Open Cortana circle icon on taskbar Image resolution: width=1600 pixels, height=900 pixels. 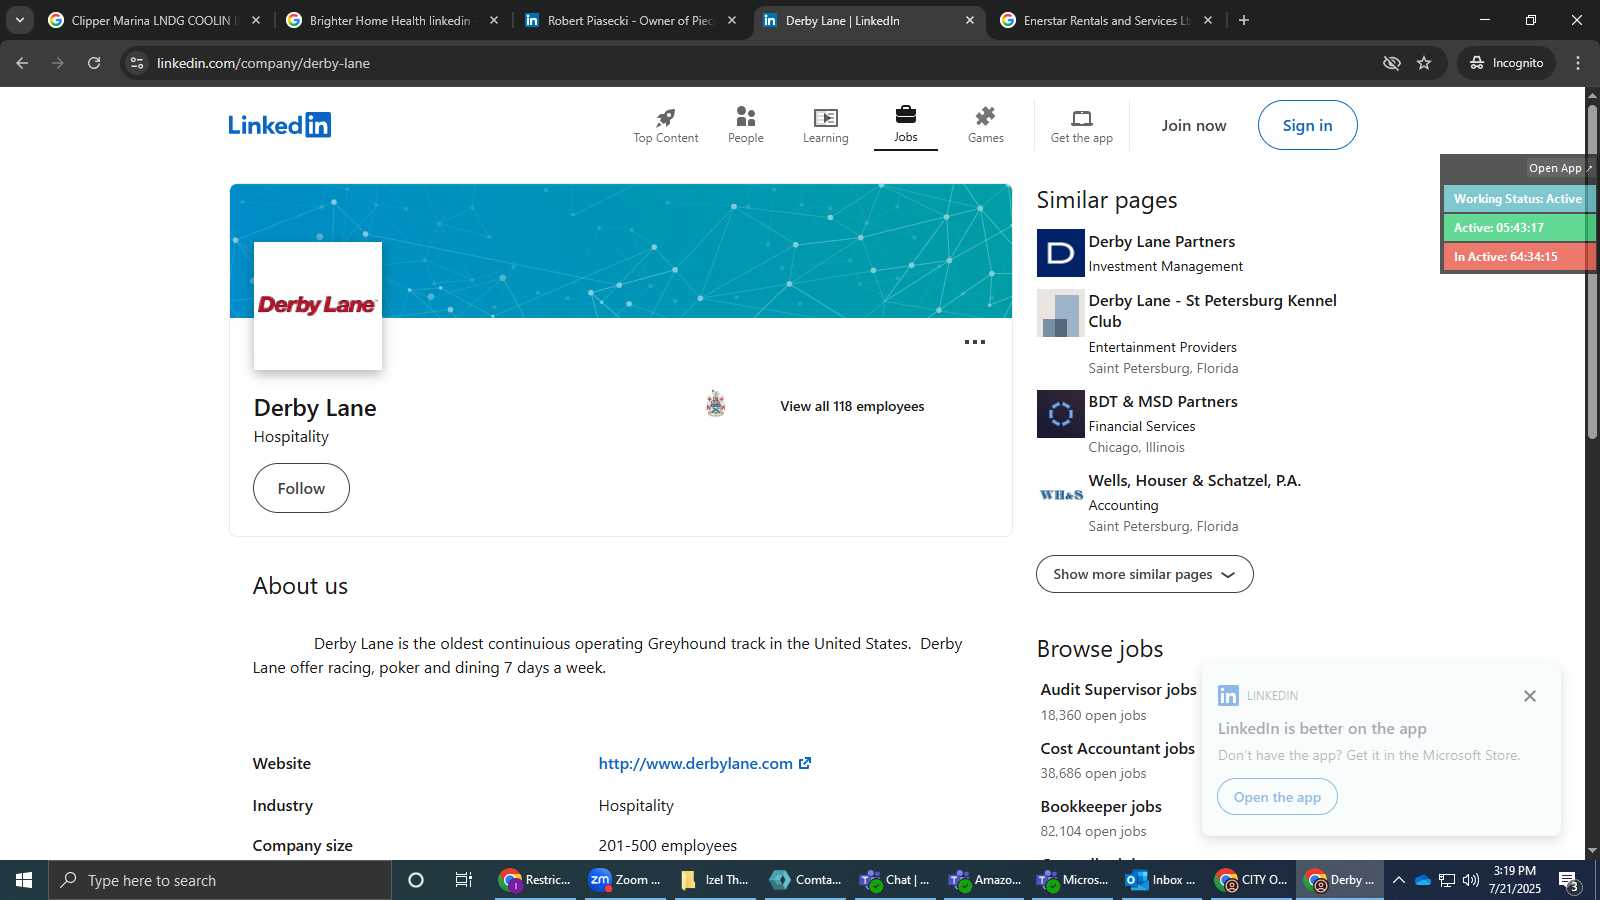pyautogui.click(x=416, y=880)
